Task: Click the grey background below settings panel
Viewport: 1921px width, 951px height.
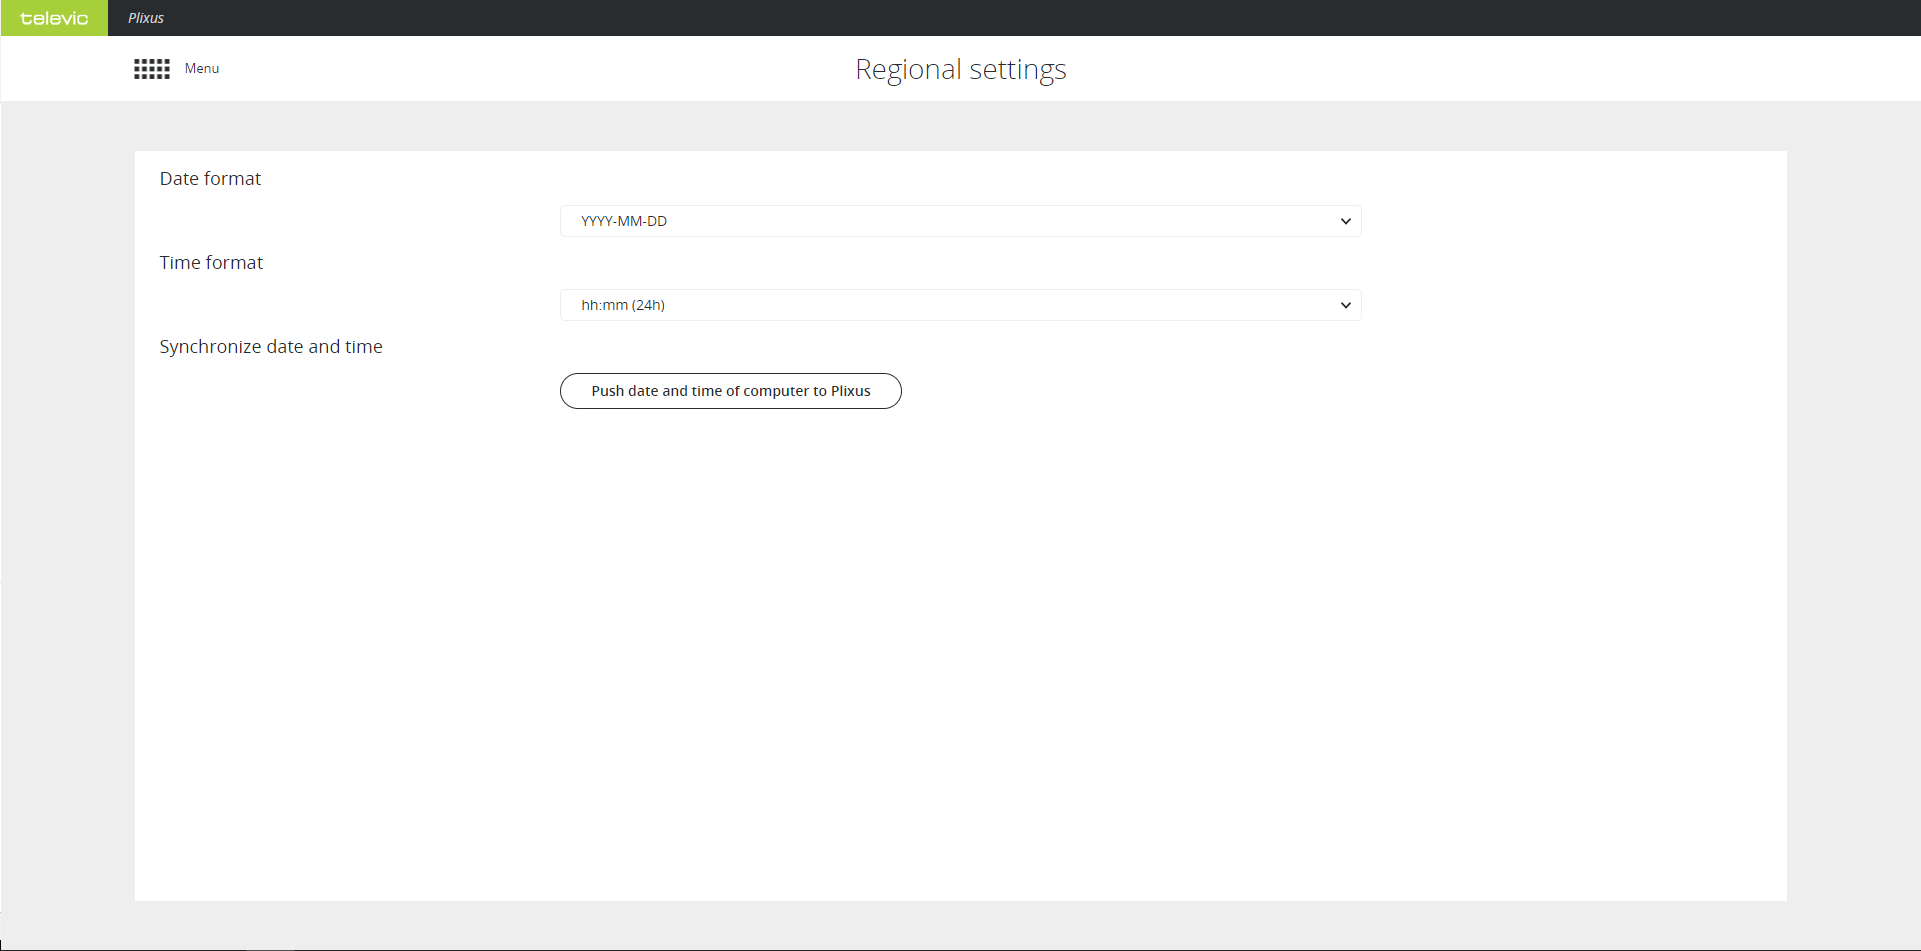Action: 960,924
